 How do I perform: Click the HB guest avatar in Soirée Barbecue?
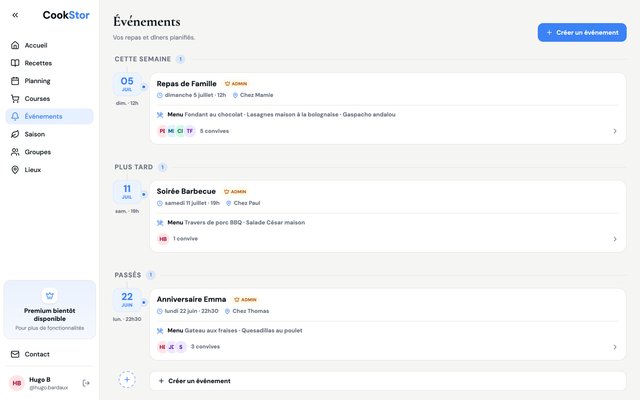[x=163, y=239]
